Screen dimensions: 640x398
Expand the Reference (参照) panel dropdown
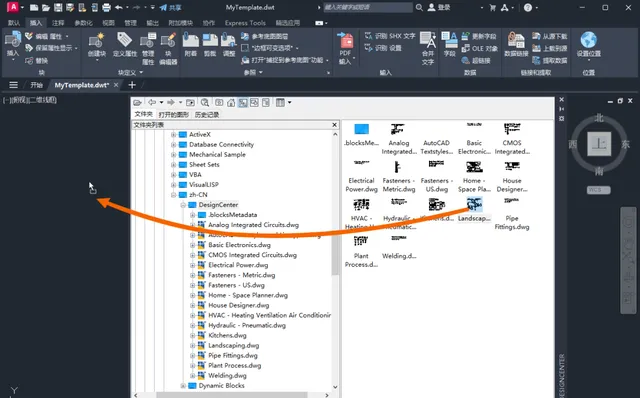pyautogui.click(x=260, y=73)
